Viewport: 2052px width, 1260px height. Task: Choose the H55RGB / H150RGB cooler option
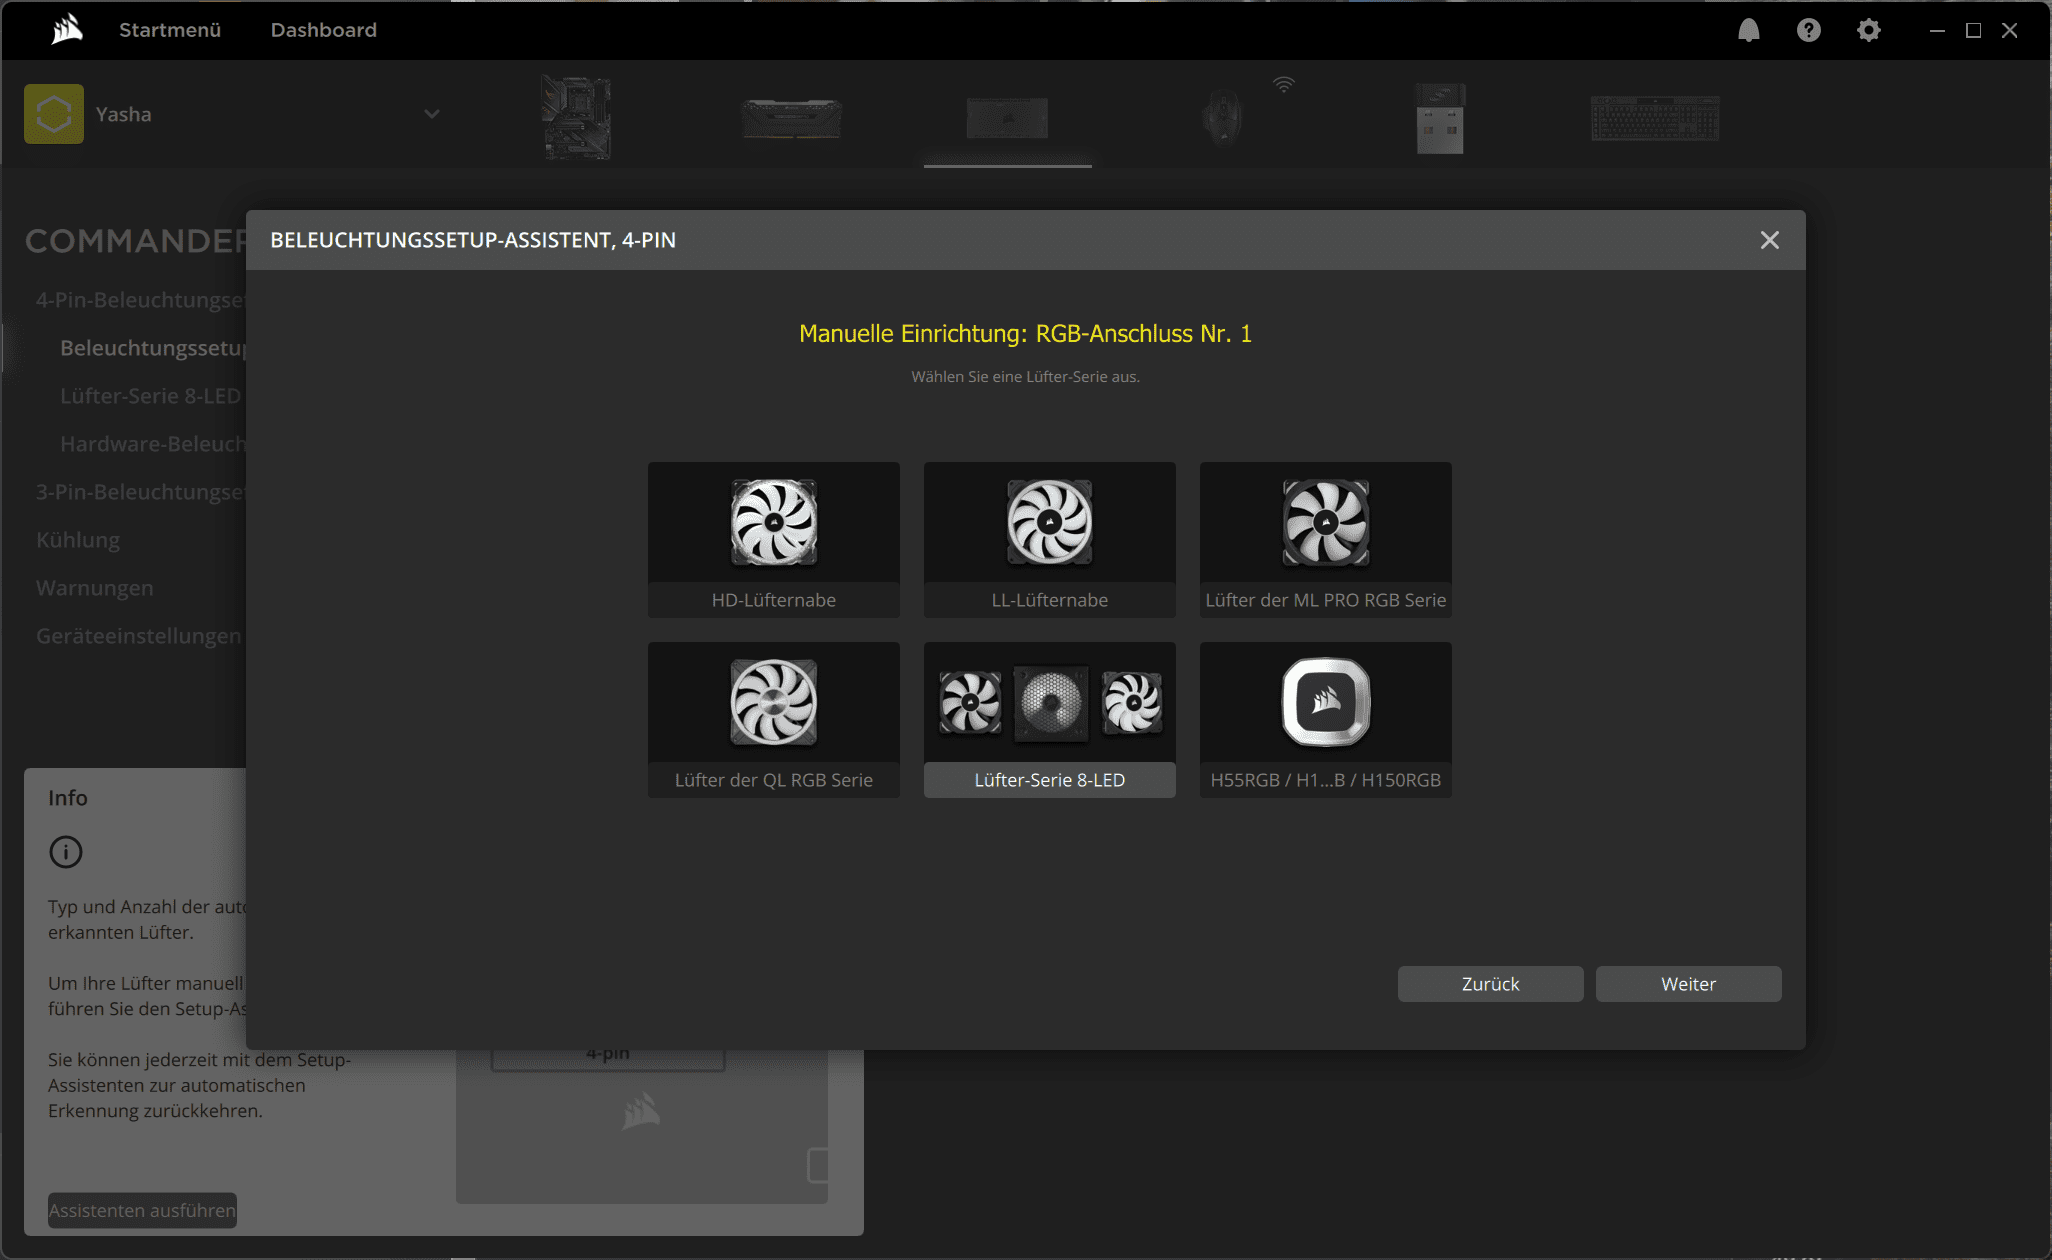[x=1326, y=720]
